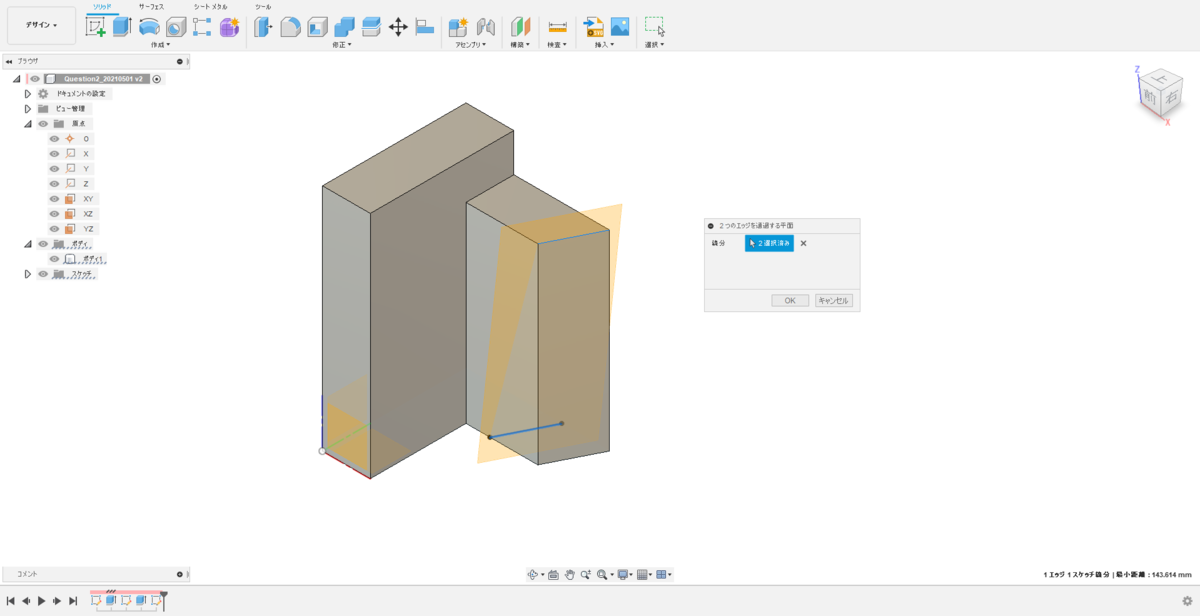Image resolution: width=1200 pixels, height=616 pixels.
Task: Clear the selection with the X button
Action: [x=803, y=243]
